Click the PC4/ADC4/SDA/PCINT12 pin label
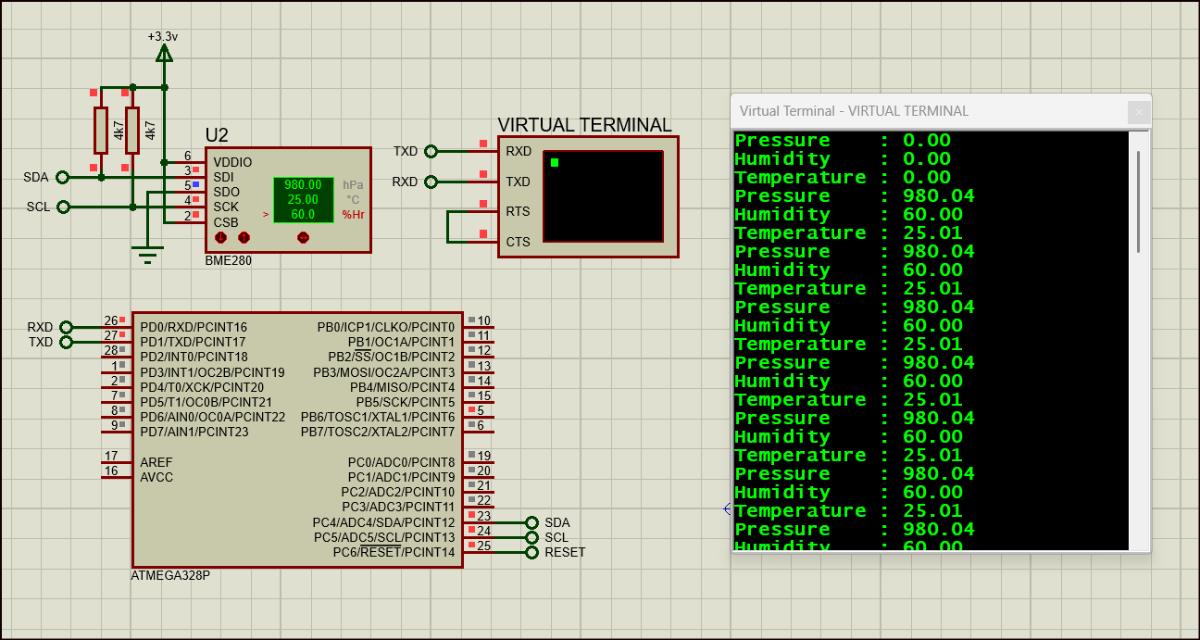Image resolution: width=1200 pixels, height=640 pixels. click(383, 522)
